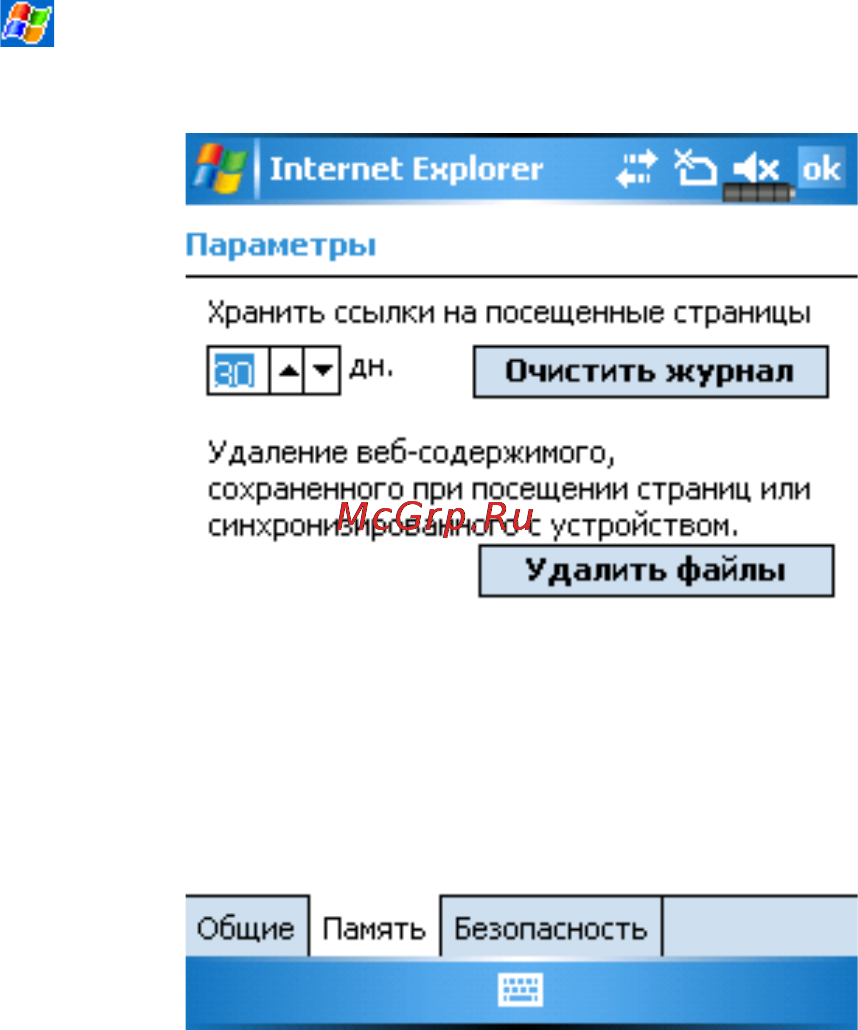Click the Параметры heading text
This screenshot has width=858, height=1030.
click(x=281, y=245)
